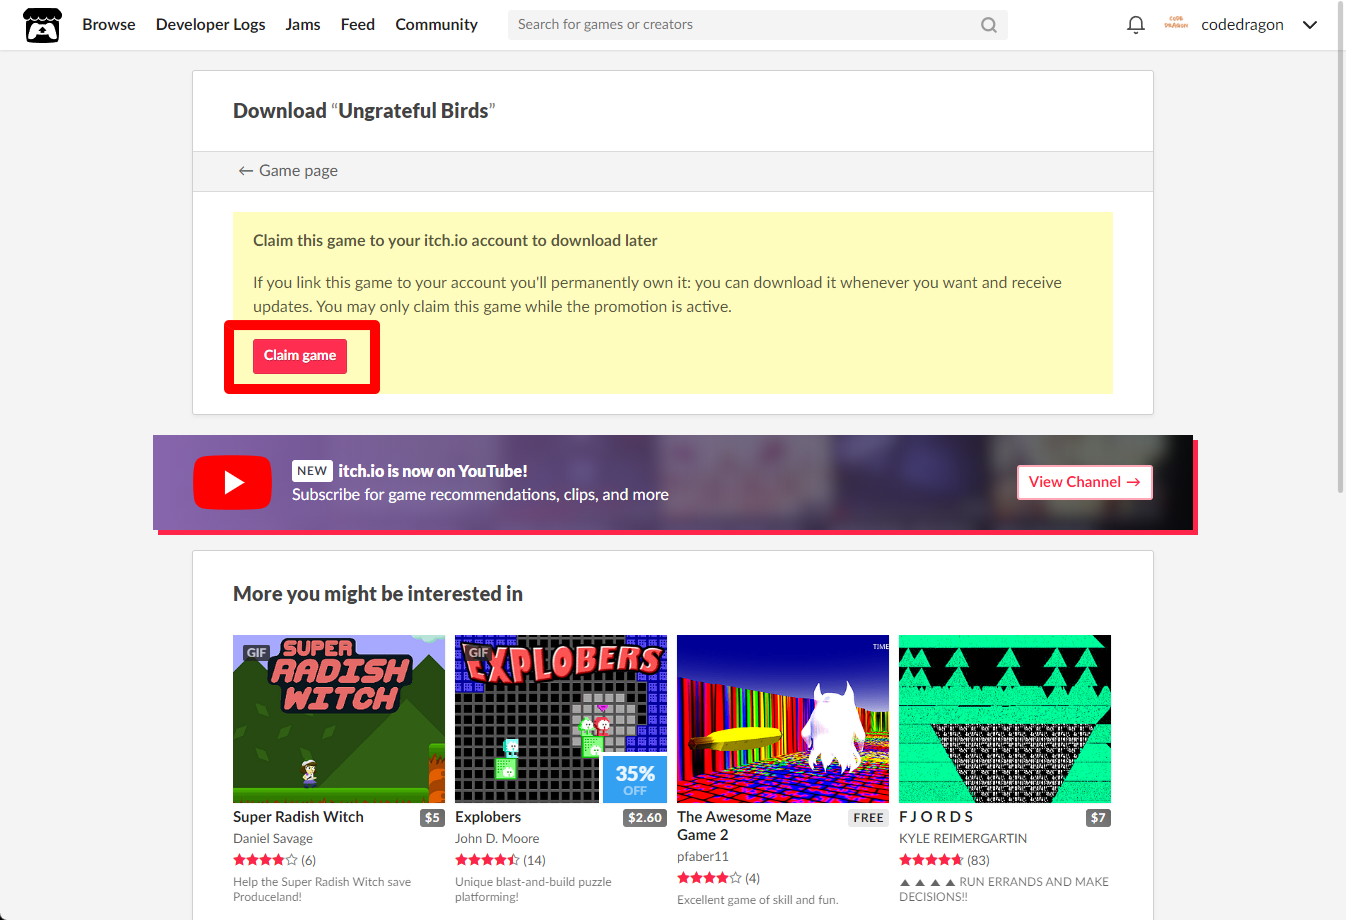1346x920 pixels.
Task: Open Explobers title link
Action: tap(488, 817)
